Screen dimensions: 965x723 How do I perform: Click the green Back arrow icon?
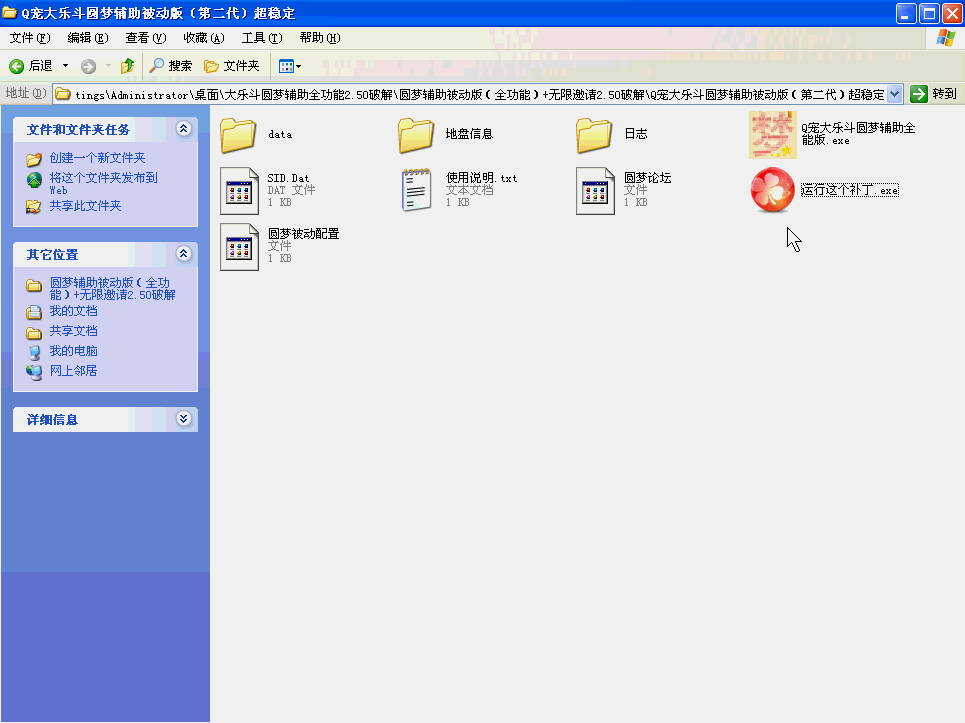[17, 66]
